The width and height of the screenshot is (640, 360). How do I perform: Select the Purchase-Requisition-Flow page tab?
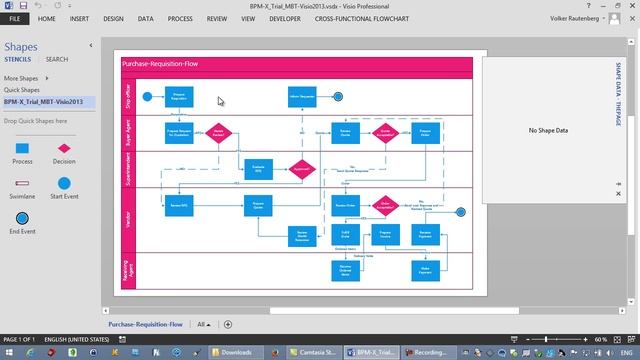pyautogui.click(x=145, y=324)
